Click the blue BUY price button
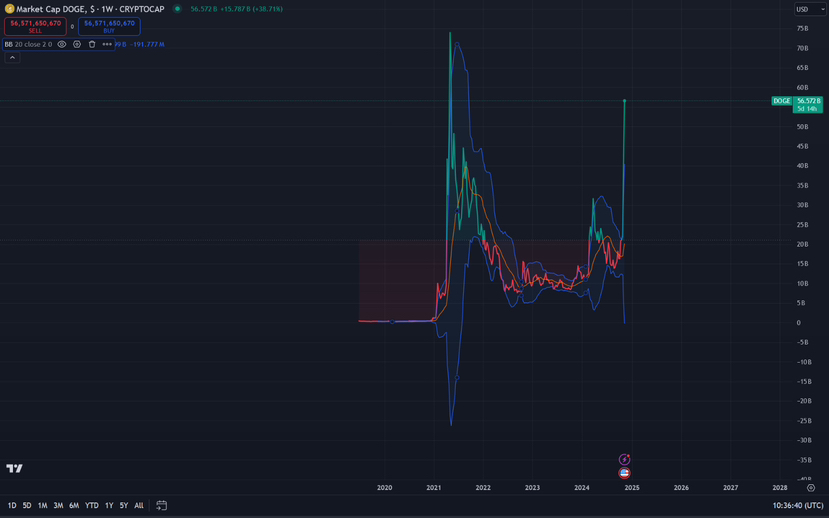Screen dimensions: 829x518 click(x=109, y=26)
